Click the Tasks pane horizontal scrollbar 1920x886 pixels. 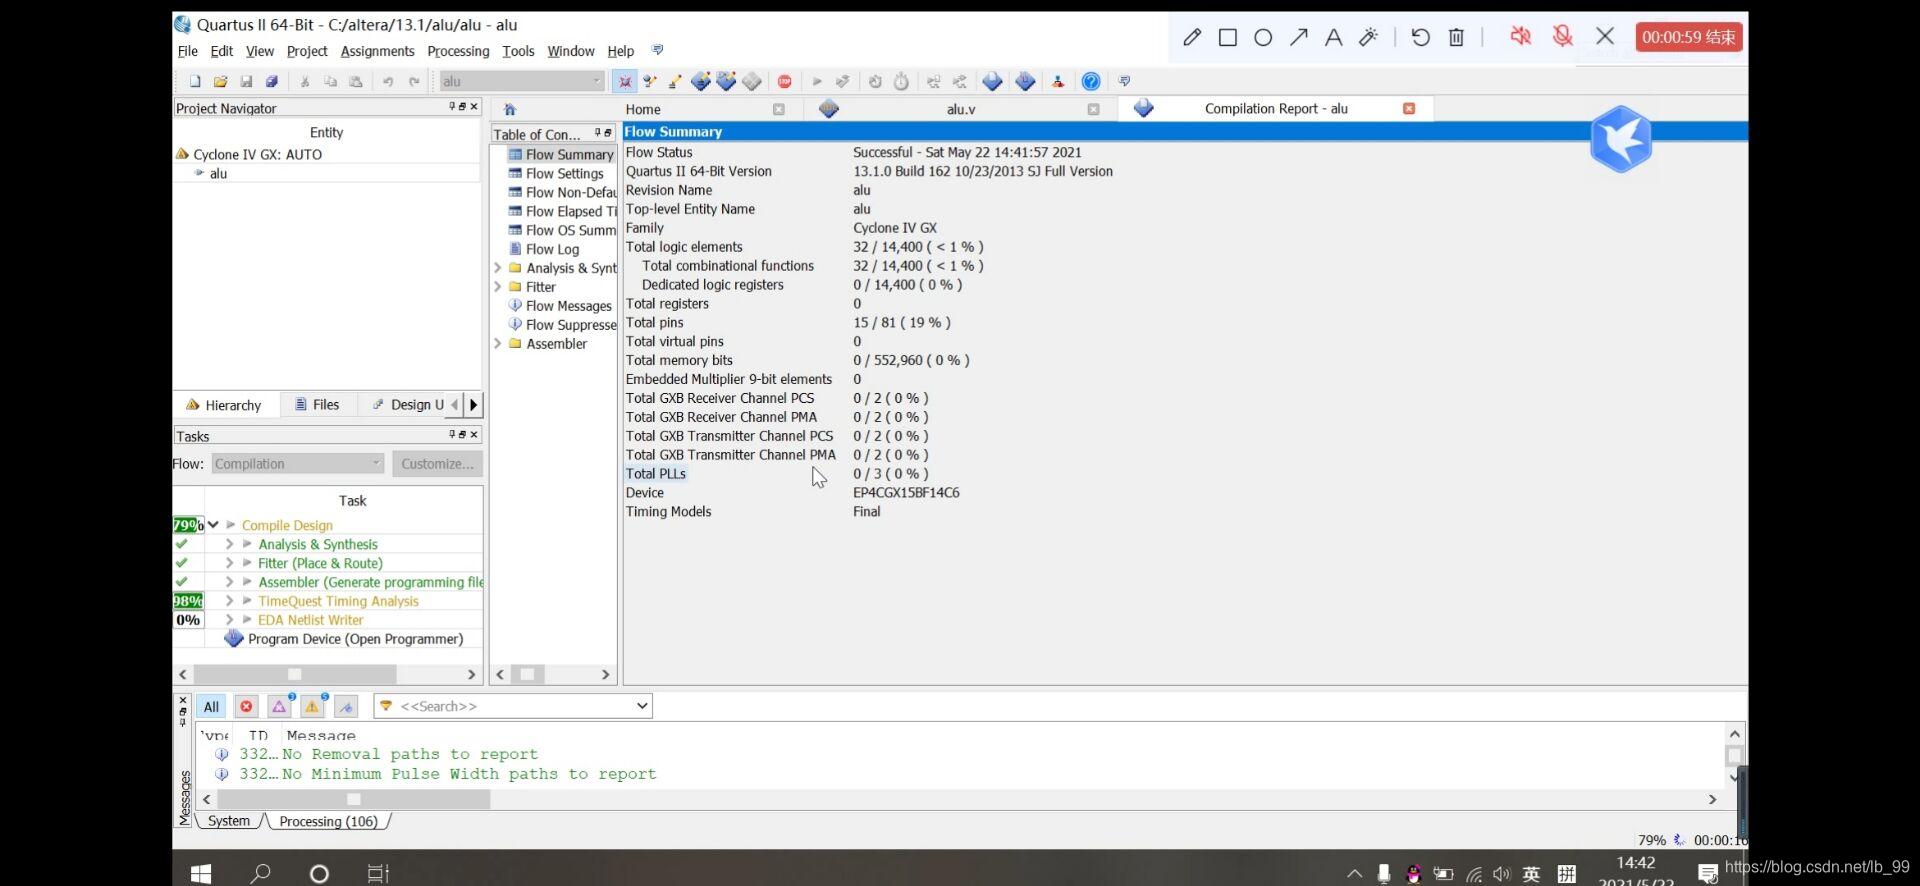click(294, 675)
